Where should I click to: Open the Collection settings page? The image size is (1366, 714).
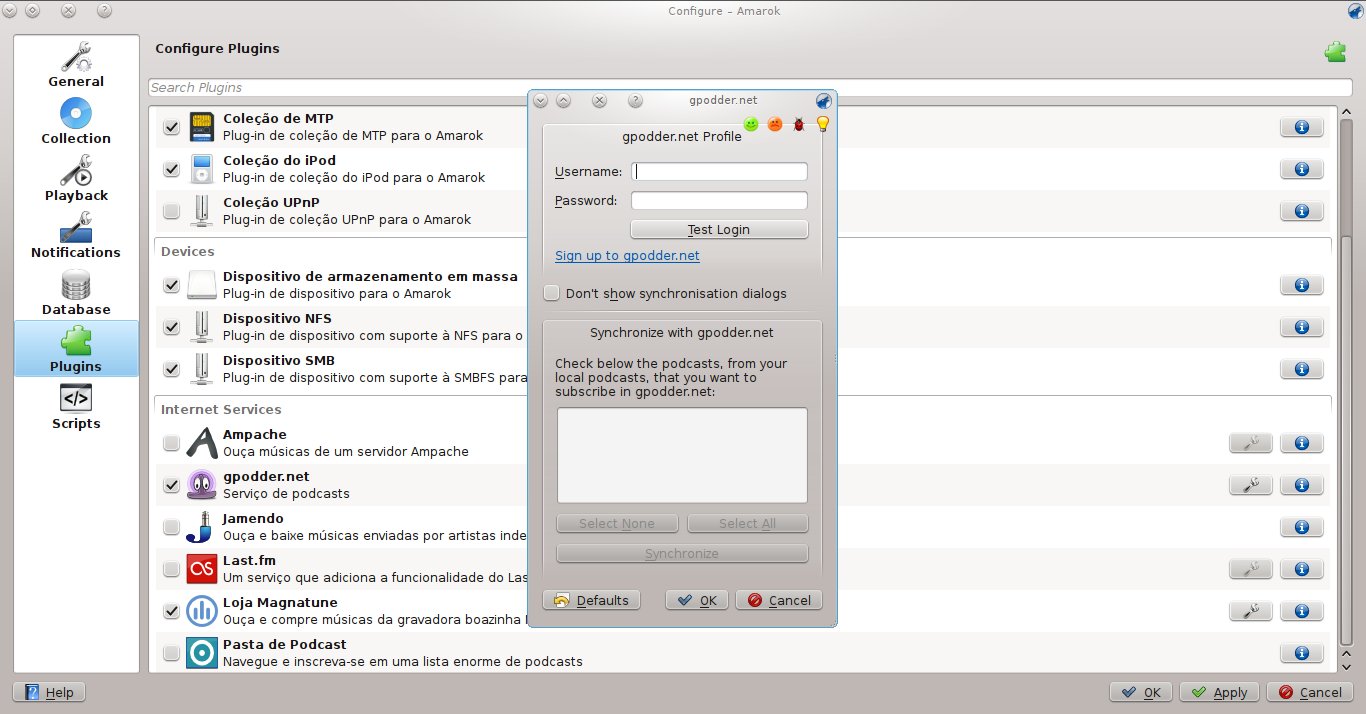tap(76, 122)
